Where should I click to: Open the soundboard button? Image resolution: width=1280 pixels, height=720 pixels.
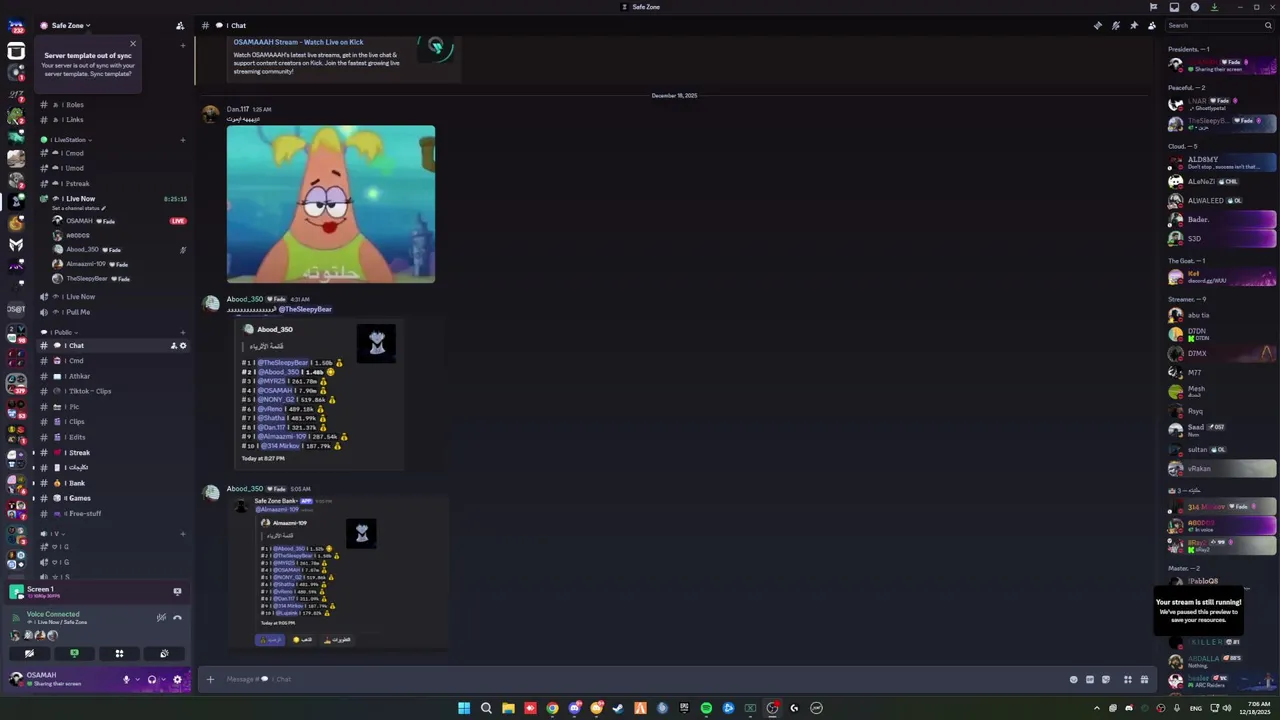[164, 653]
